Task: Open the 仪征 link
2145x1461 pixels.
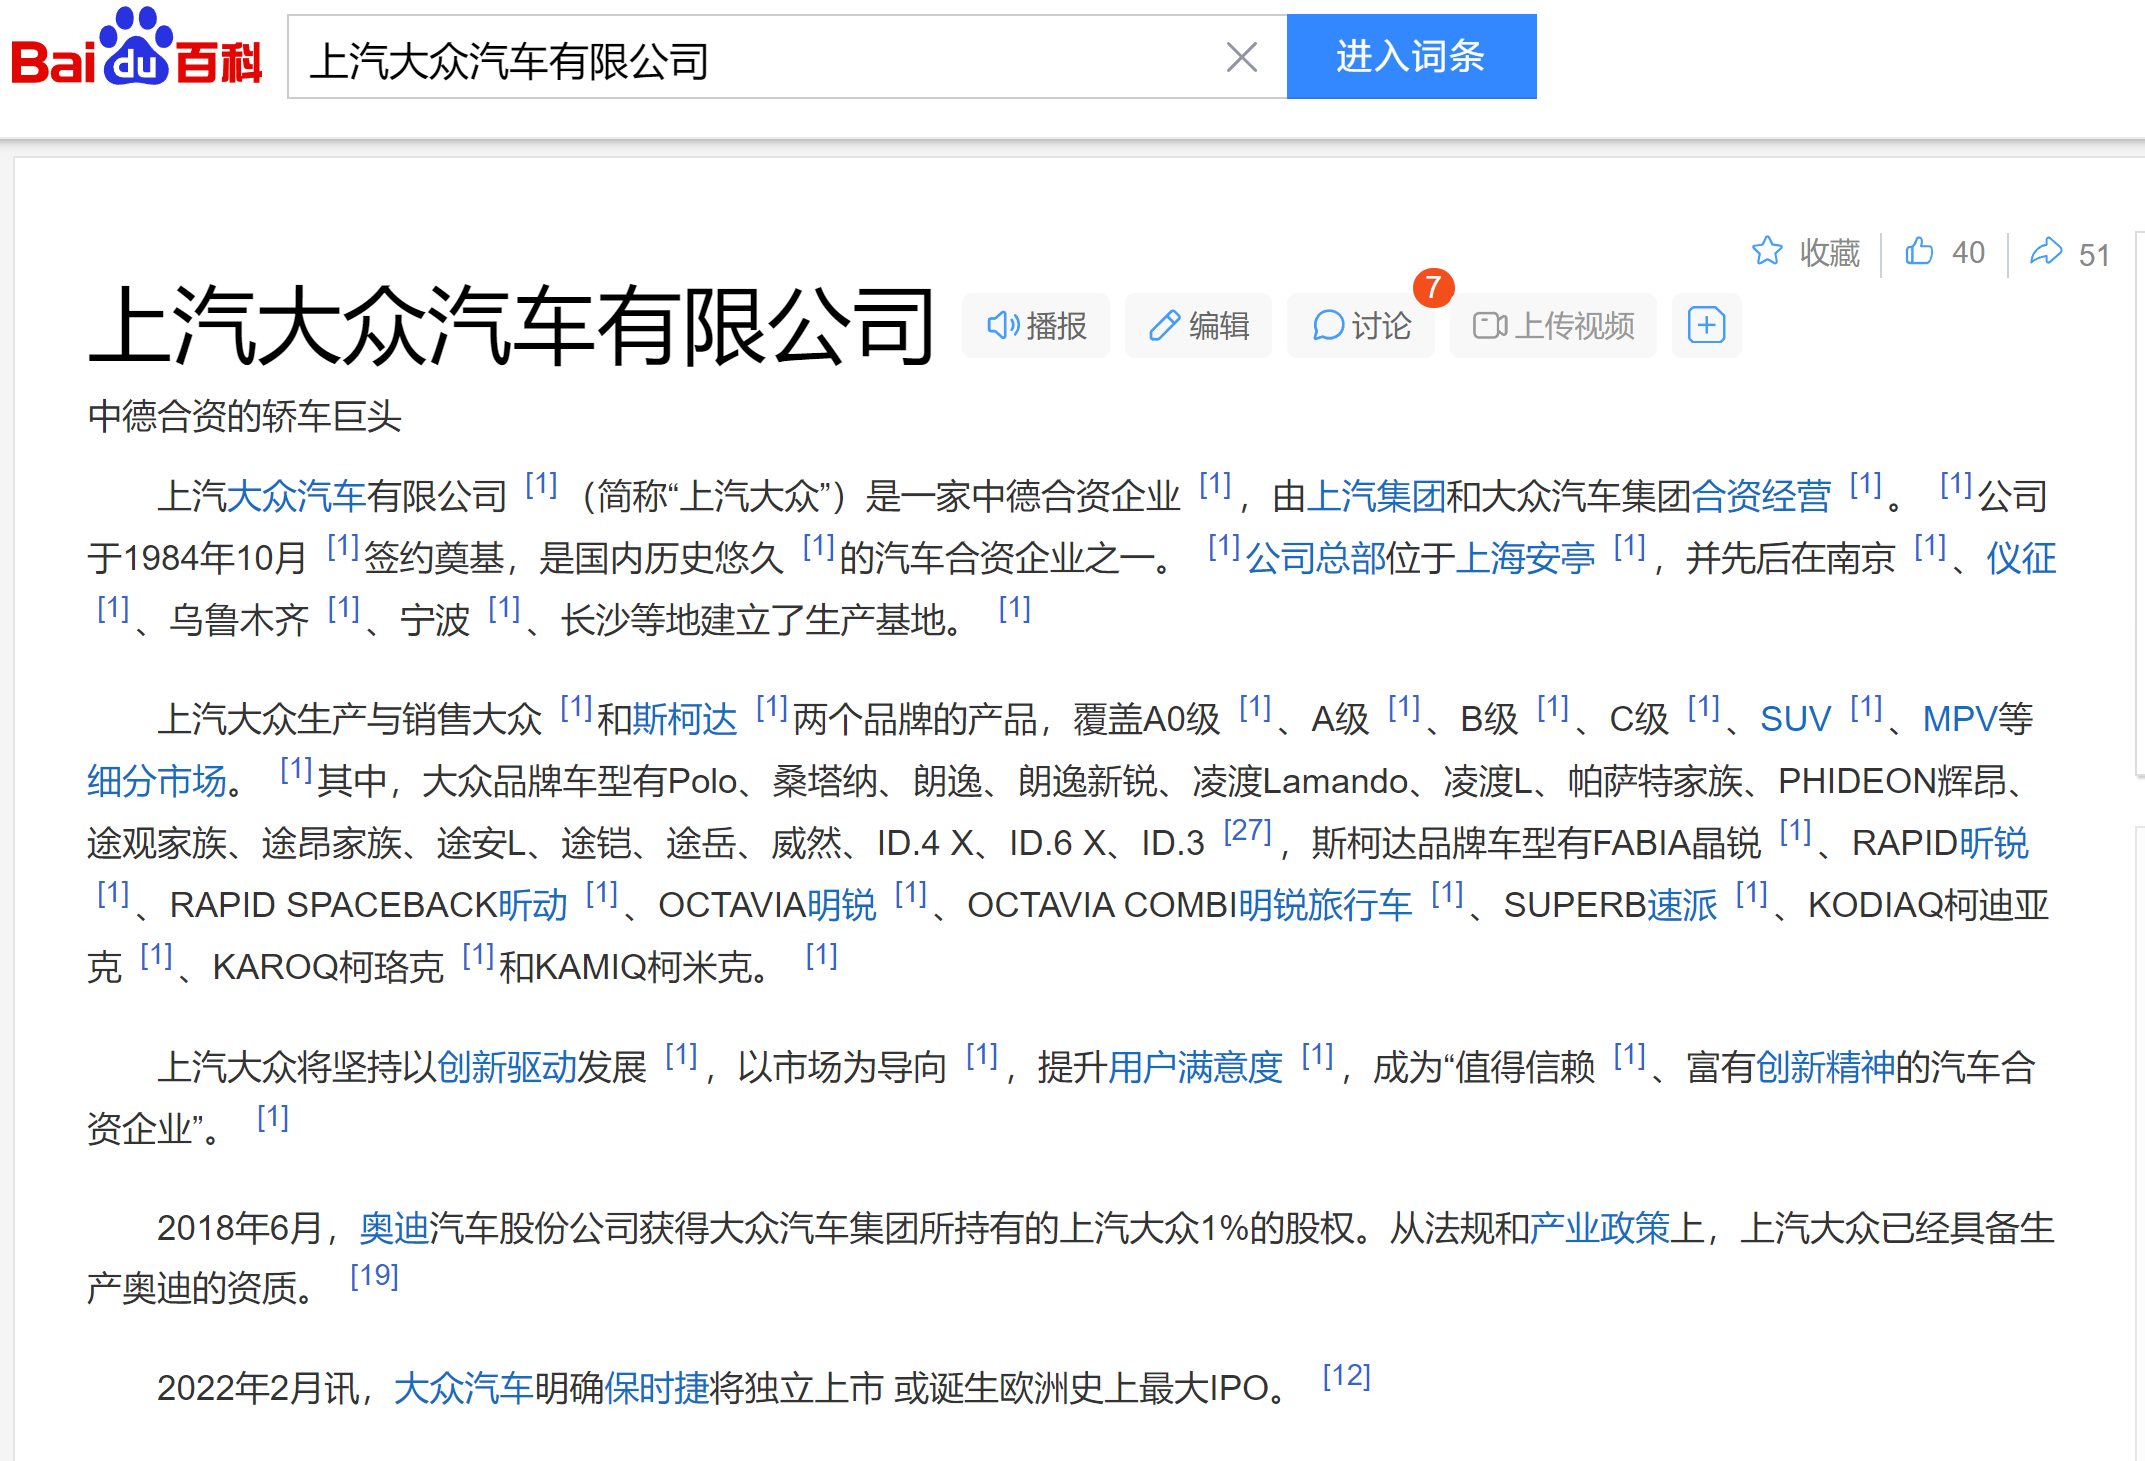Action: [x=2021, y=558]
